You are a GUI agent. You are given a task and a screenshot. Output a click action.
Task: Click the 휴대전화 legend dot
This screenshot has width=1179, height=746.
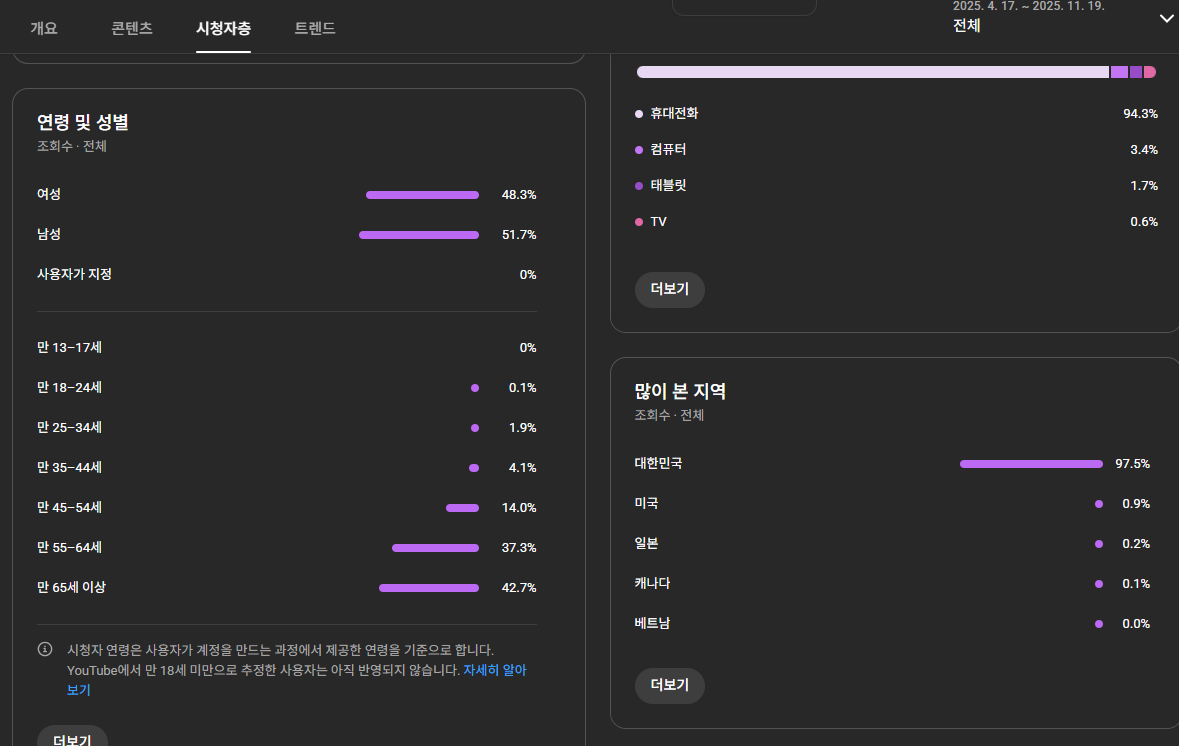639,114
